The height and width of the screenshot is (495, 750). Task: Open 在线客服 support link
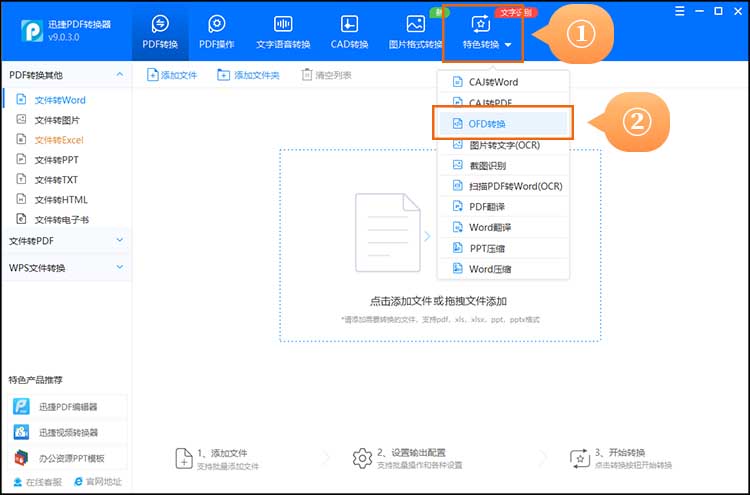(37, 482)
